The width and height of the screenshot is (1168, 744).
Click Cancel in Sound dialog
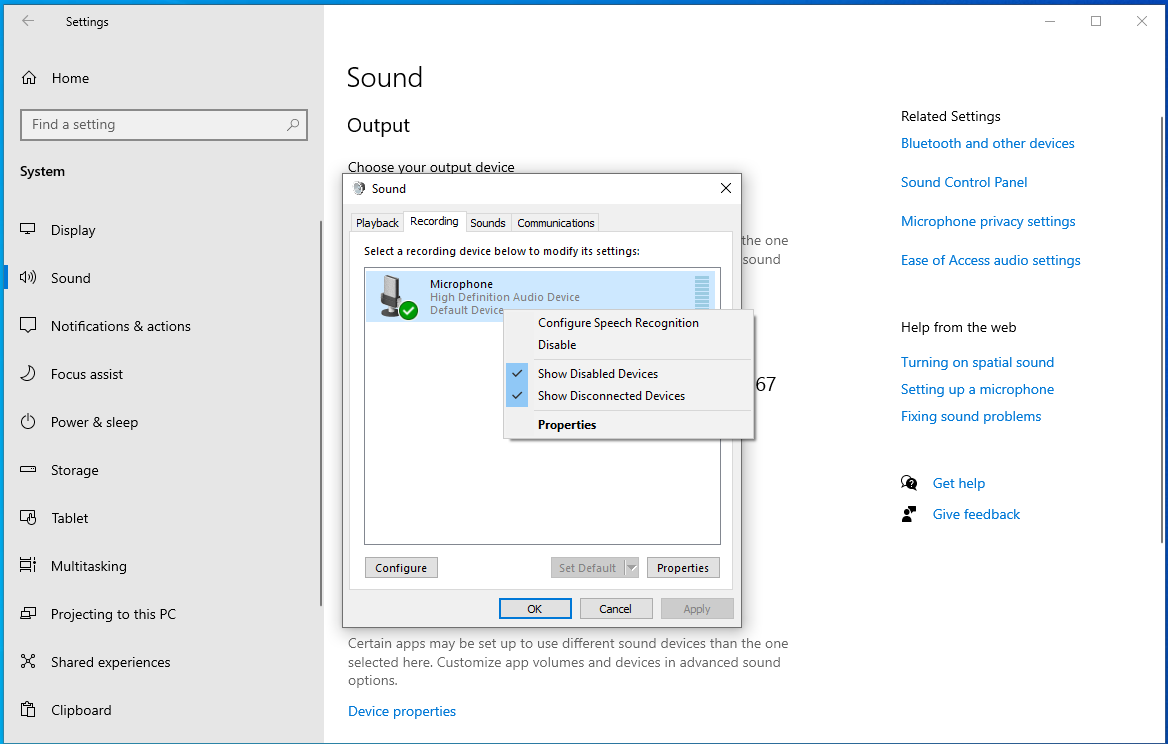click(x=616, y=608)
